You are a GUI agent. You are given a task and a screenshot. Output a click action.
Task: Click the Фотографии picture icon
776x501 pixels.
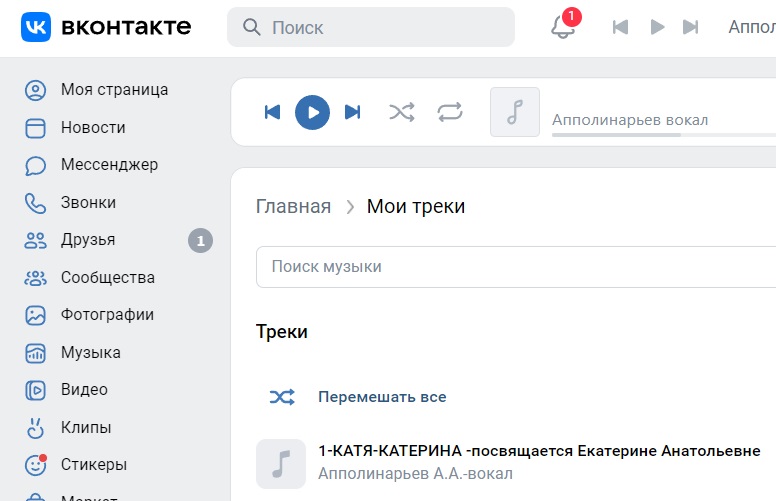click(x=36, y=315)
